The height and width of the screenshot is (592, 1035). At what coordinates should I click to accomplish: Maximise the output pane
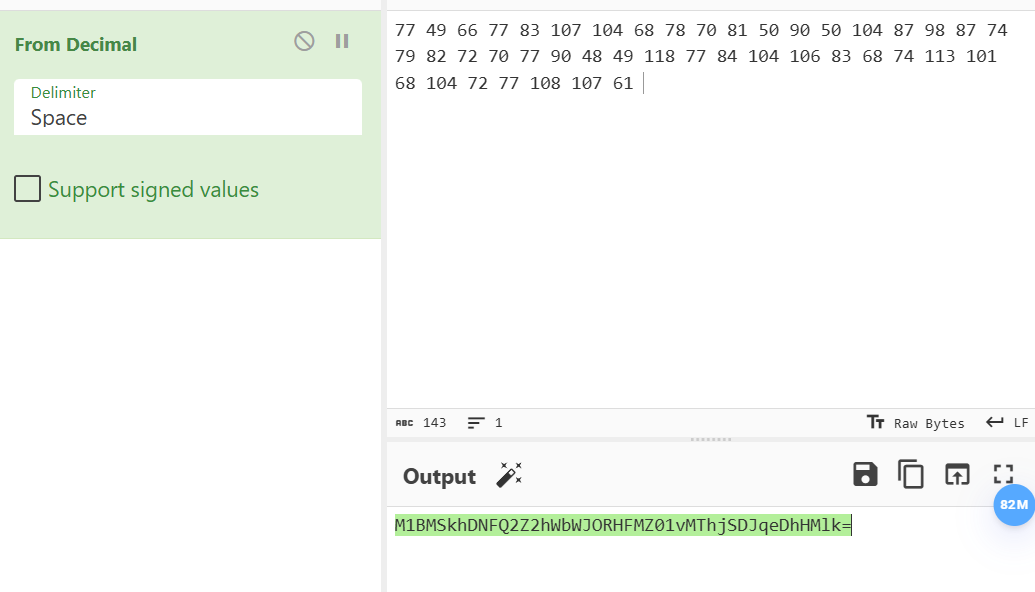pos(1003,475)
